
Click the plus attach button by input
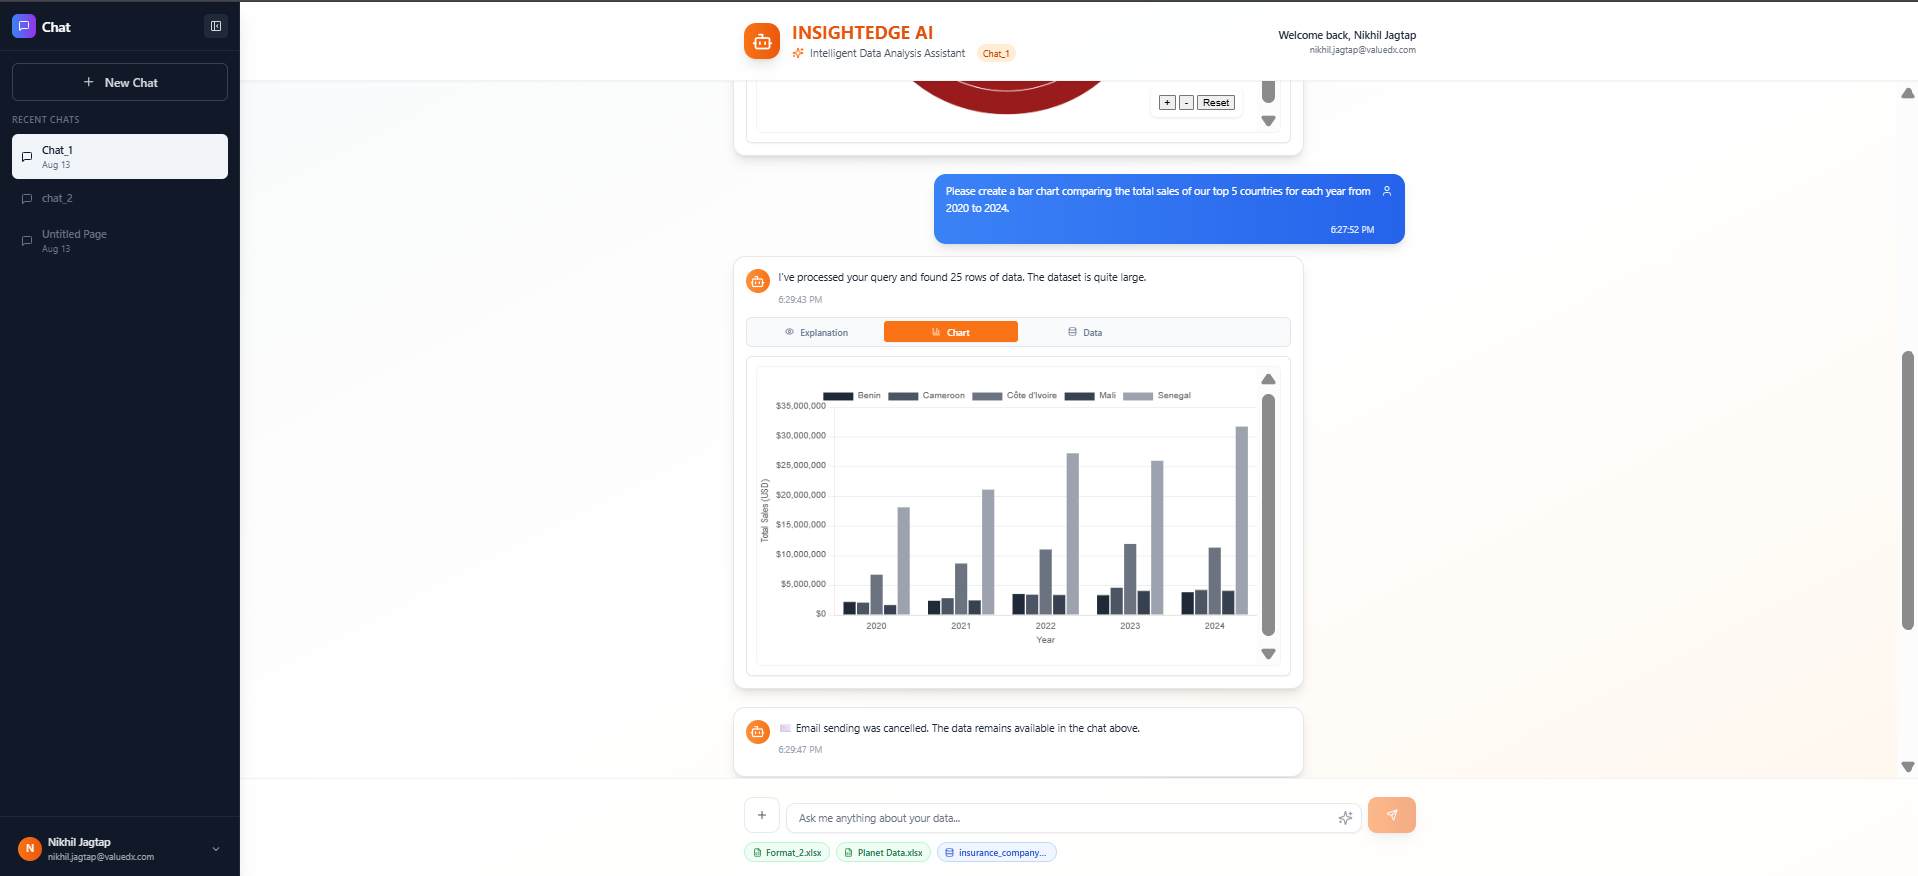pyautogui.click(x=762, y=815)
